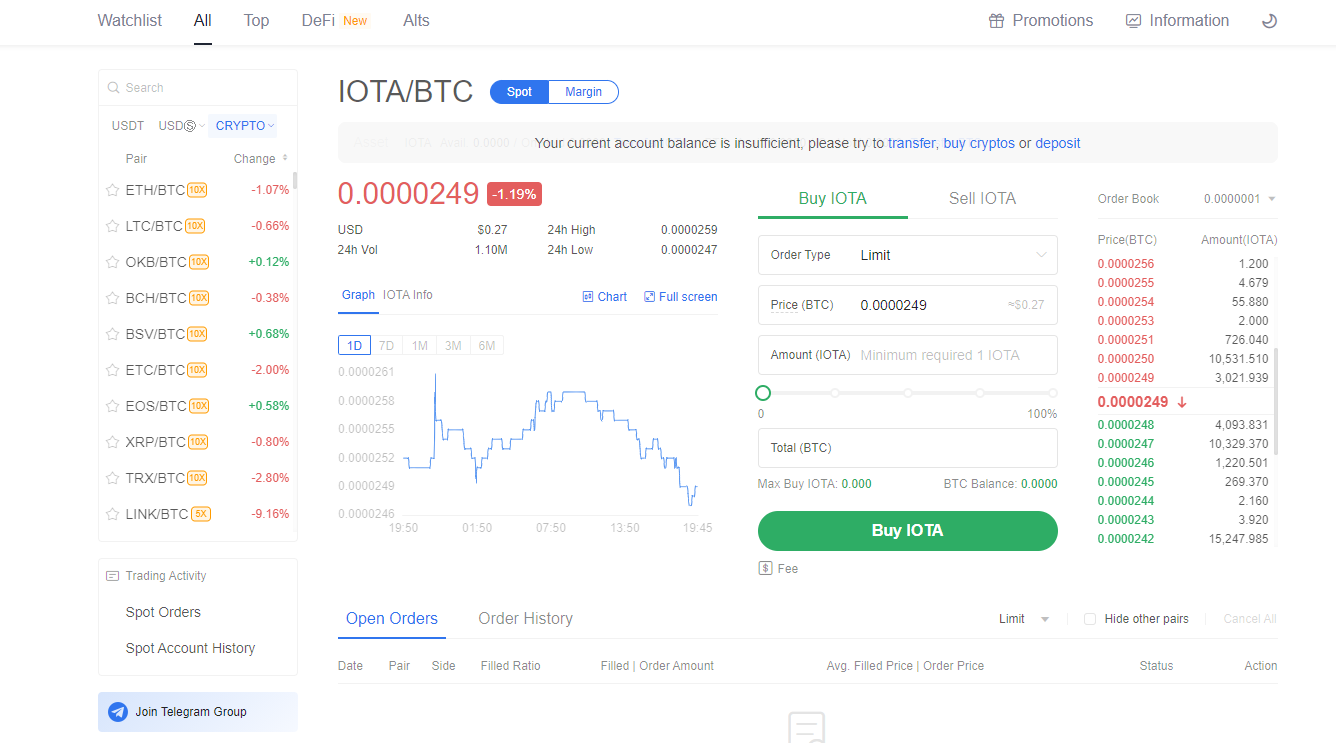Star ETH/BTC as favorite
The width and height of the screenshot is (1336, 743).
pyautogui.click(x=113, y=190)
